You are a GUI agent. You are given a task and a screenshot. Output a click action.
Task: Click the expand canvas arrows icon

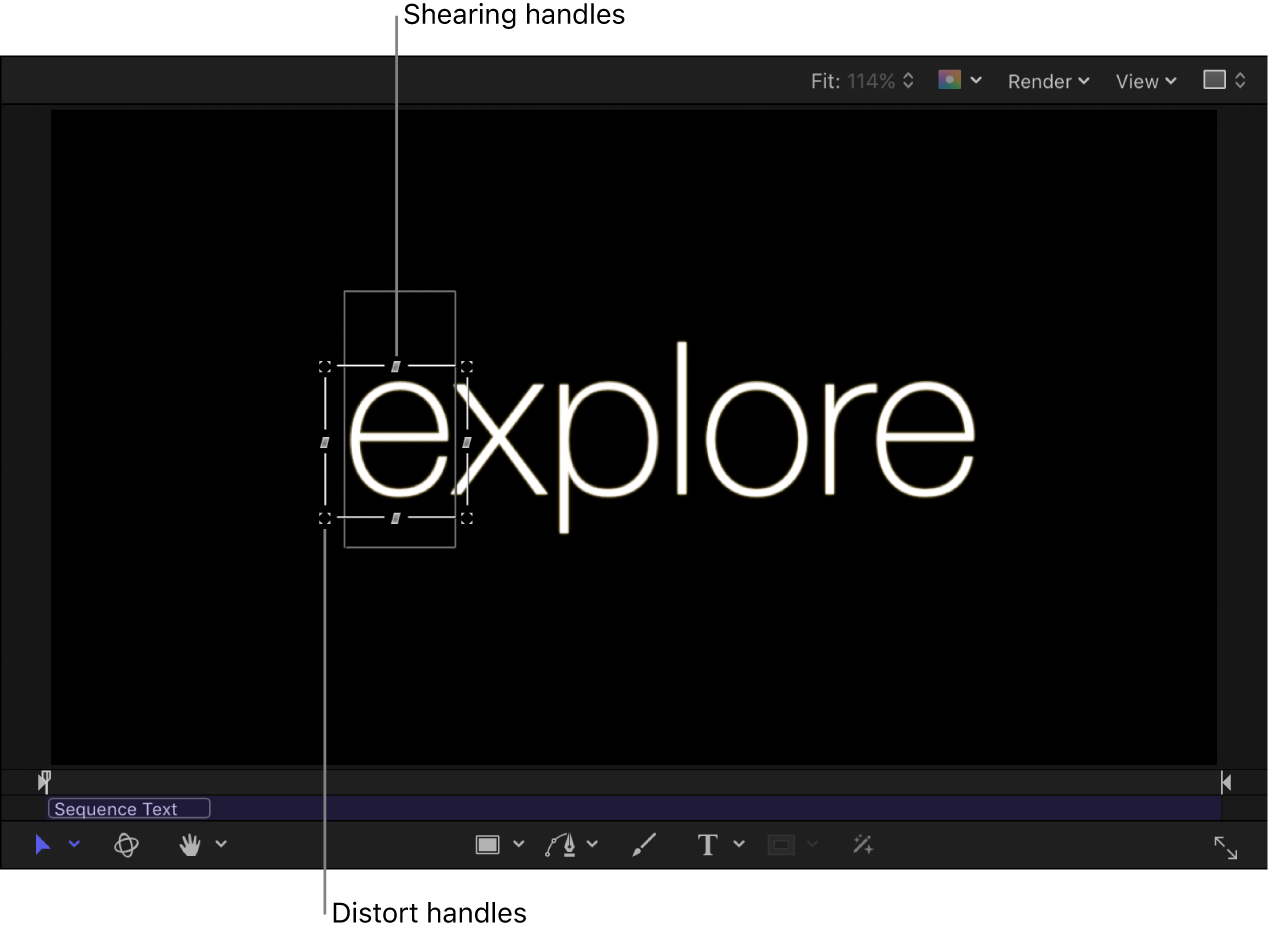(1227, 846)
